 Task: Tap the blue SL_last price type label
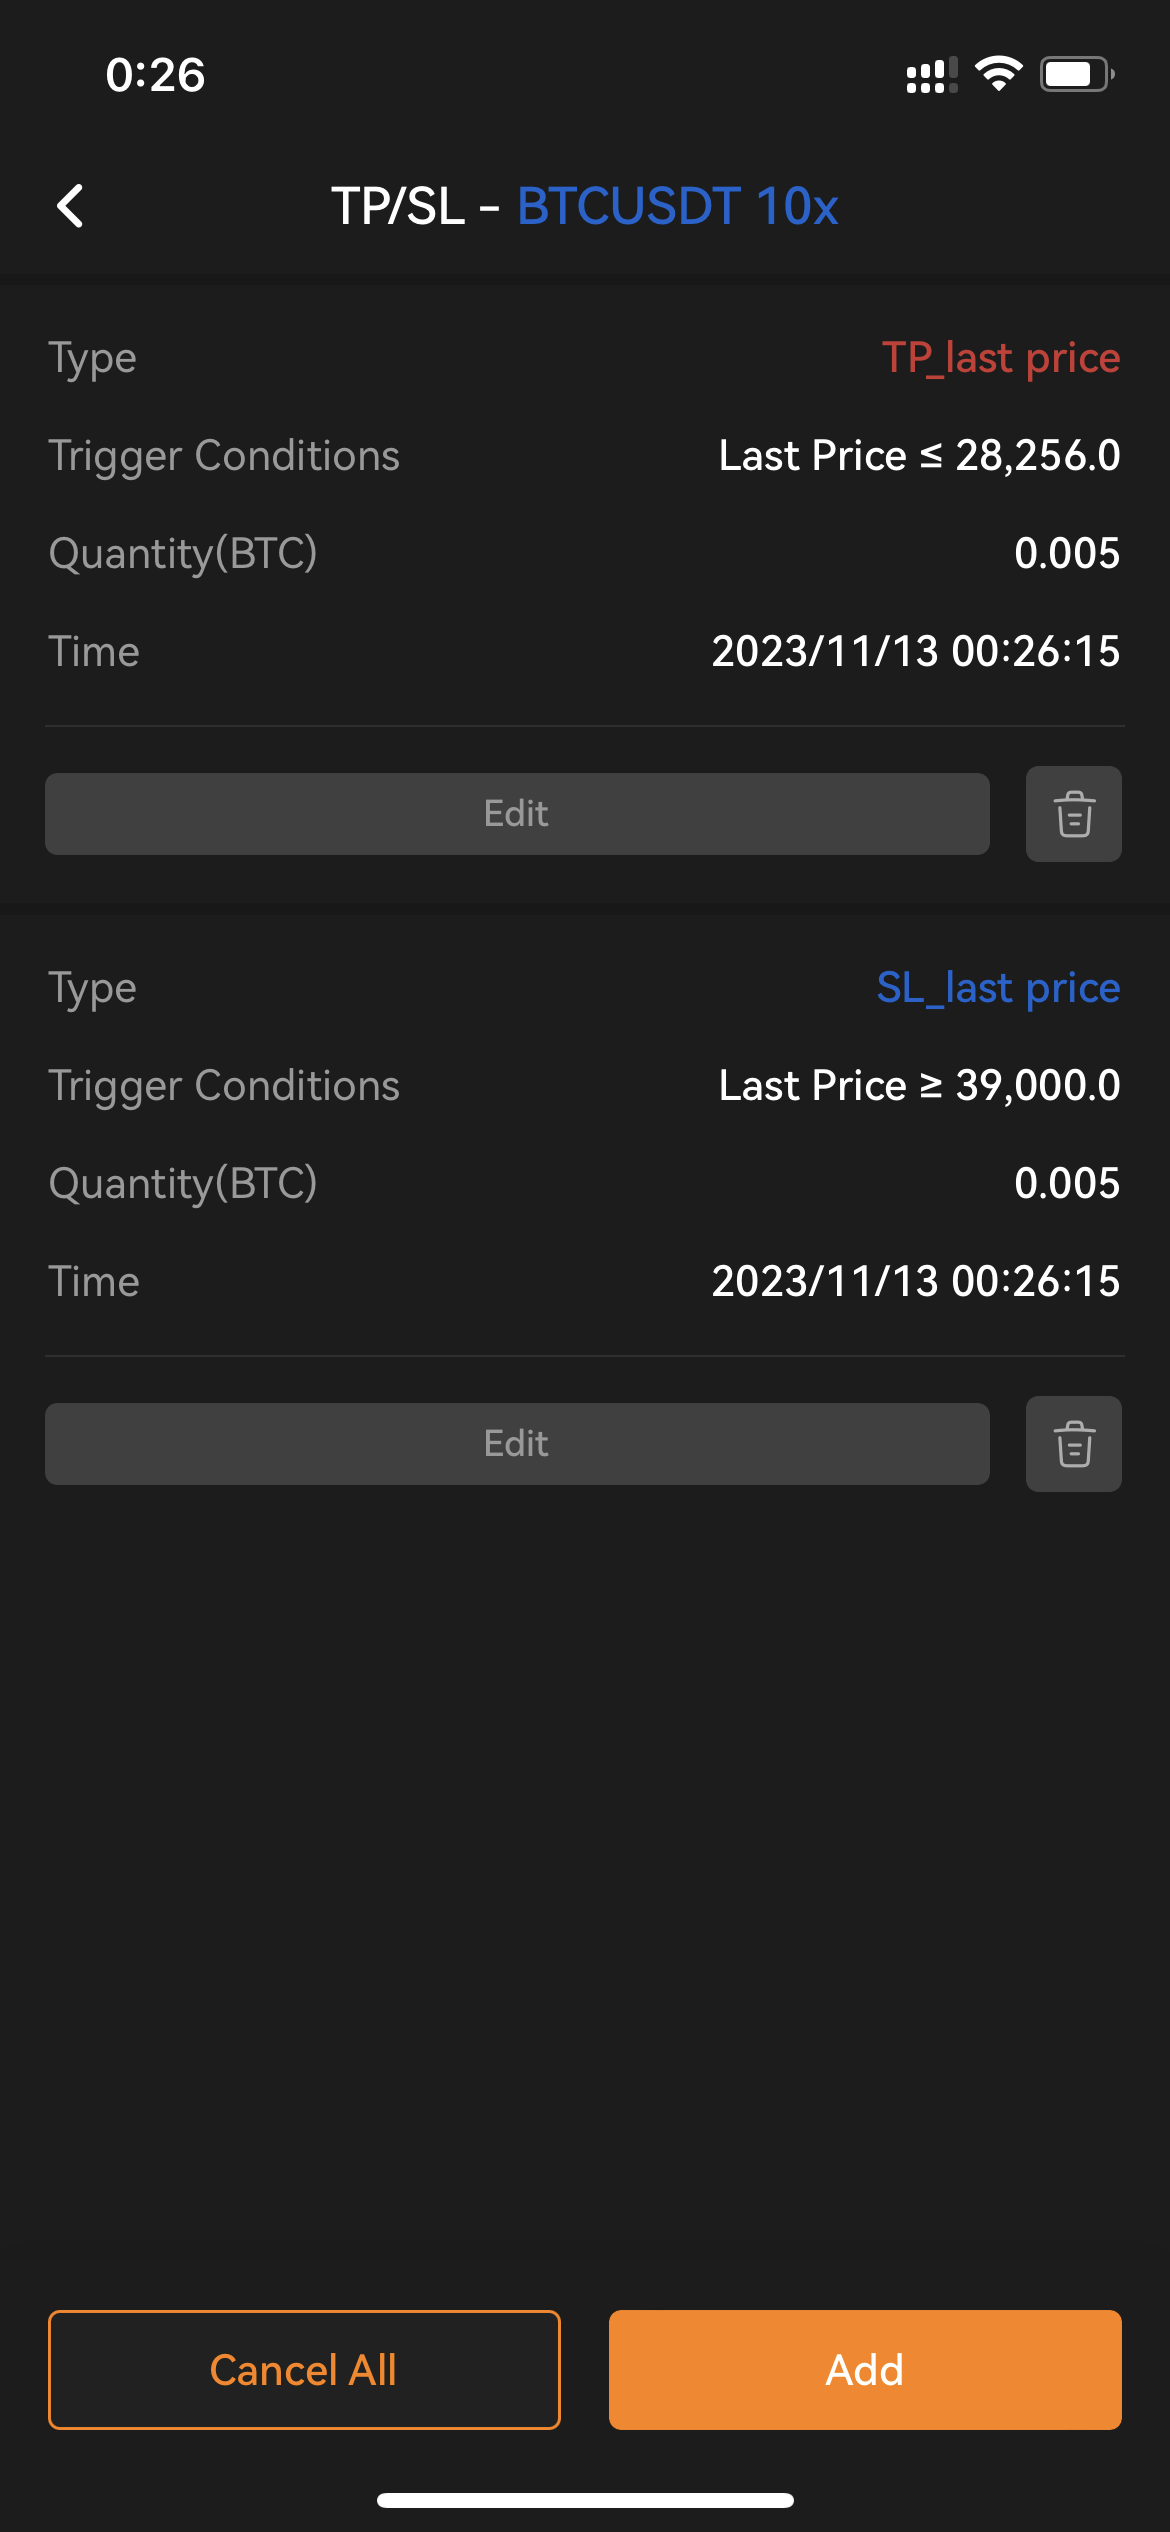998,988
